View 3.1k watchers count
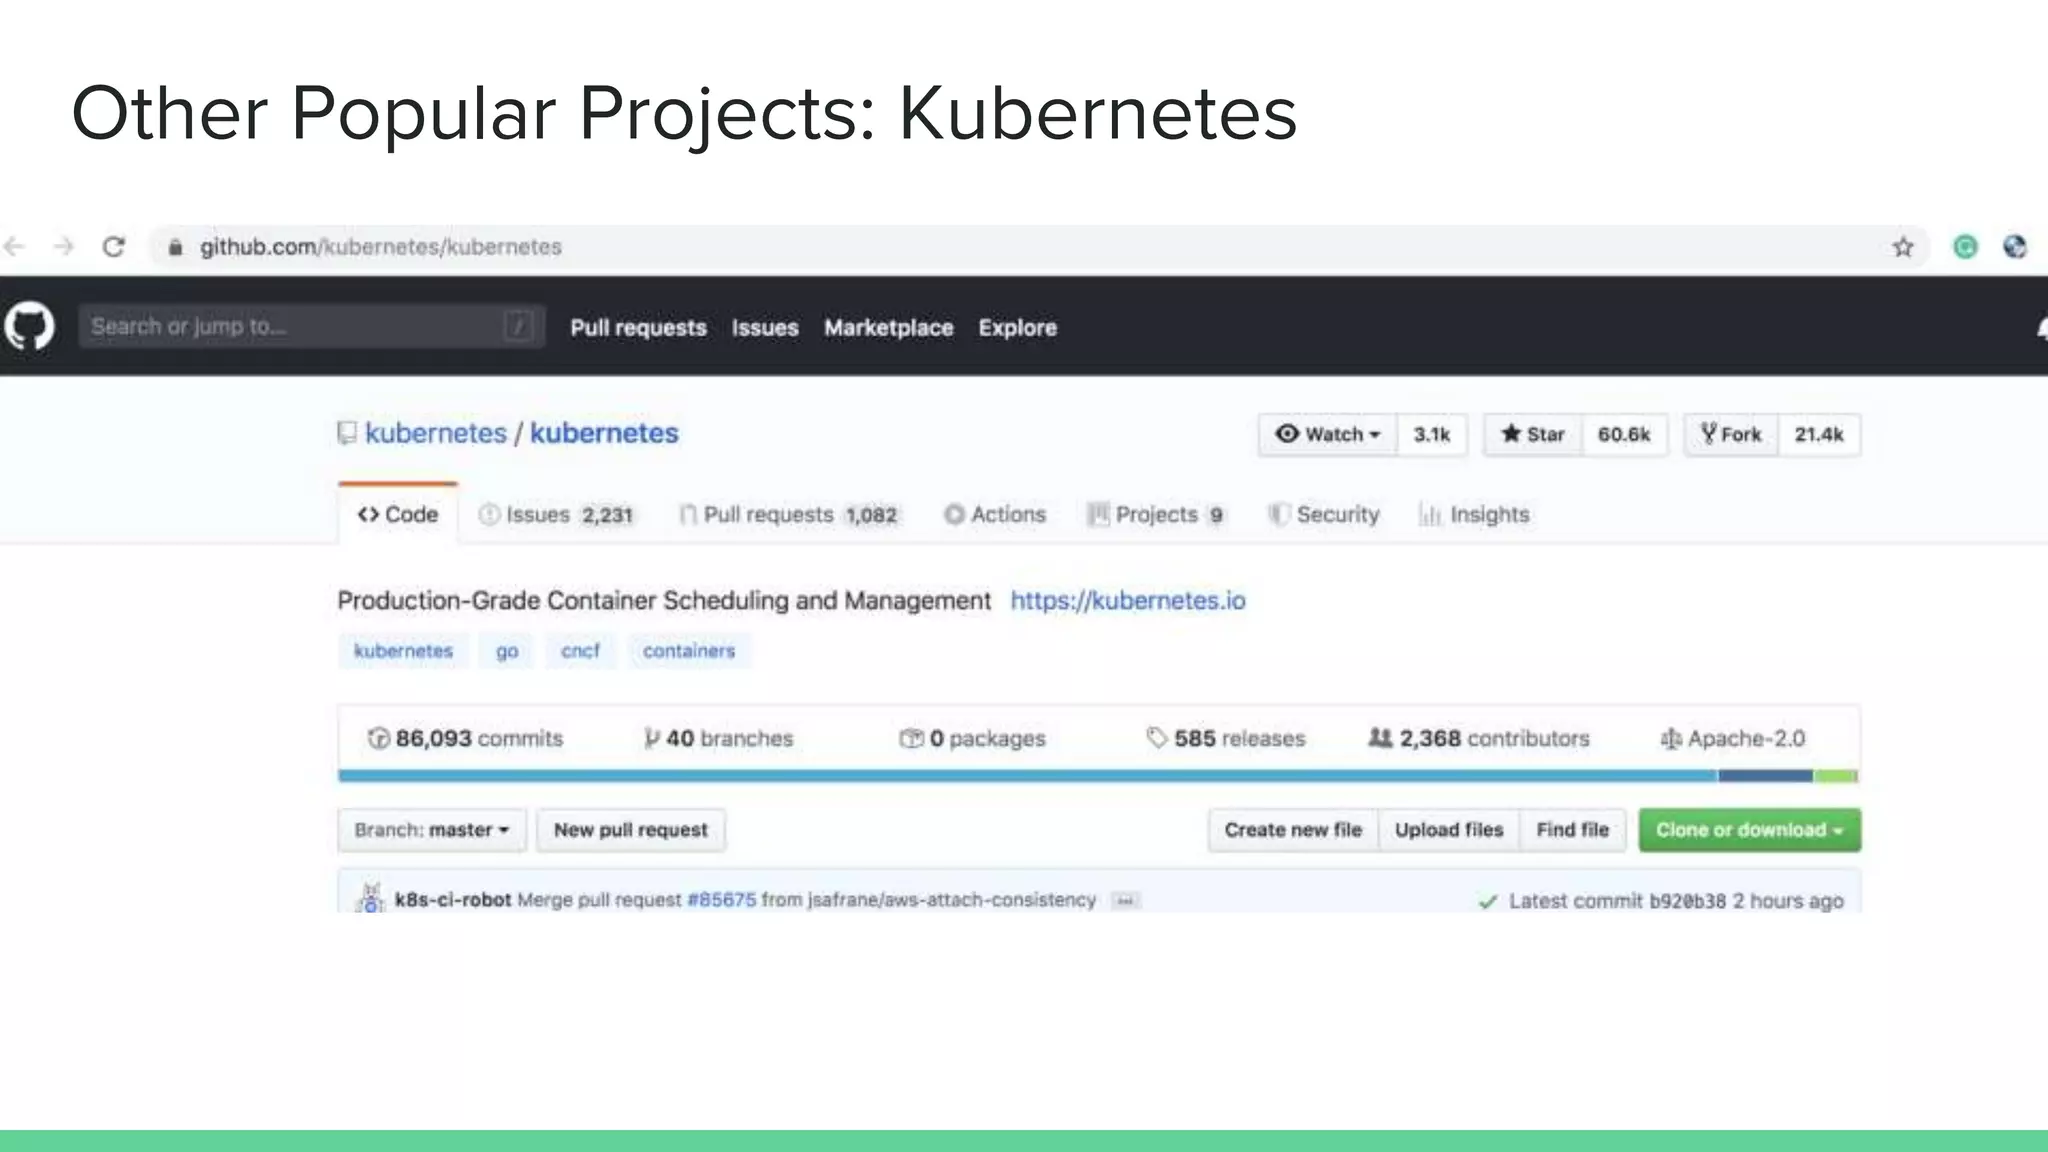 click(1432, 434)
